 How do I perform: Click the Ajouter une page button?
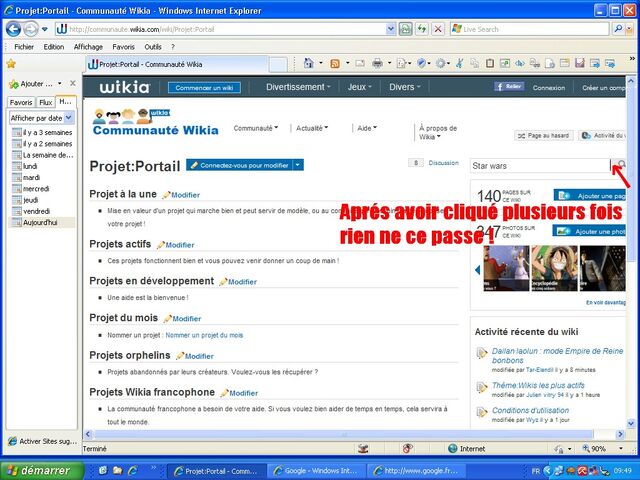590,196
